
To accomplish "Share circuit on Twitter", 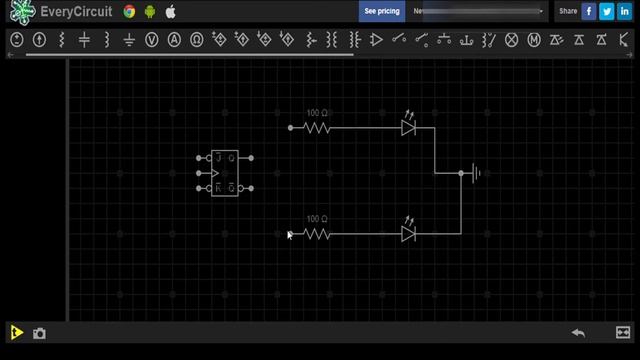I will 607,11.
